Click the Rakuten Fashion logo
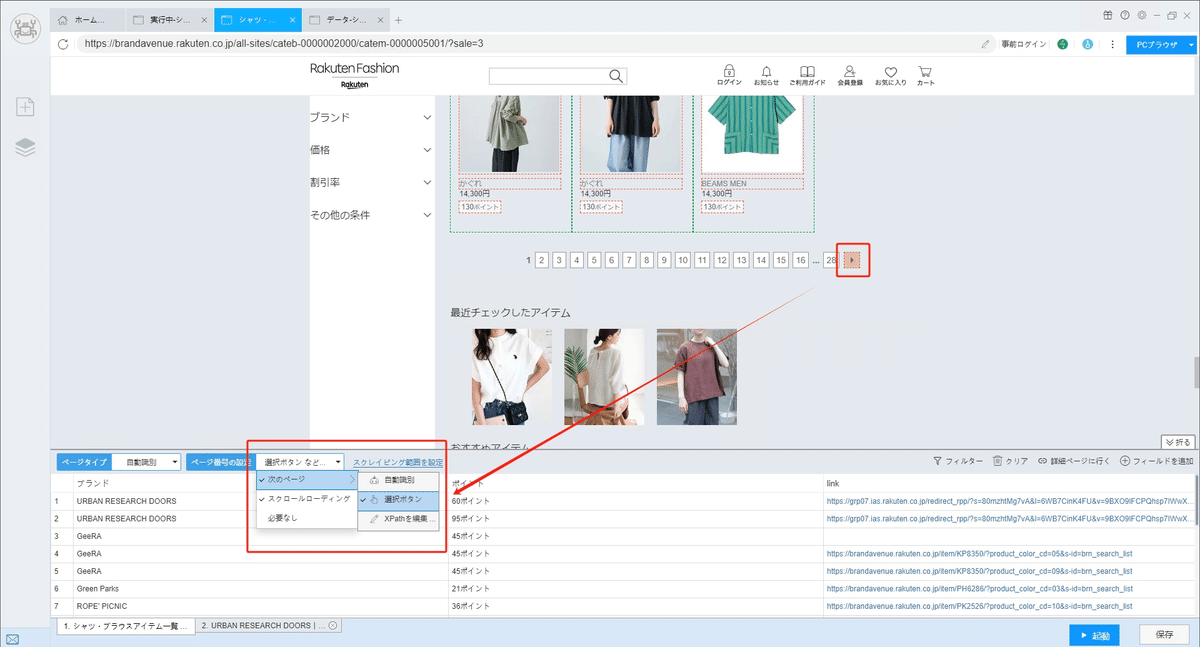 coord(354,75)
